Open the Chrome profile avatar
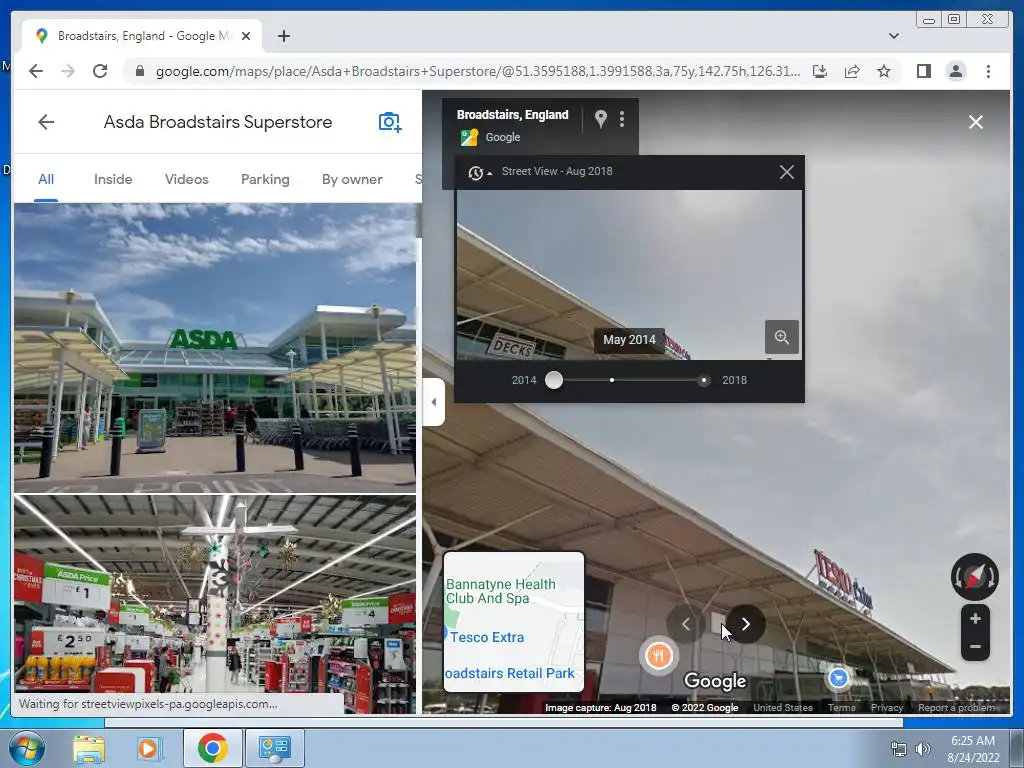The width and height of the screenshot is (1024, 768). pos(955,71)
